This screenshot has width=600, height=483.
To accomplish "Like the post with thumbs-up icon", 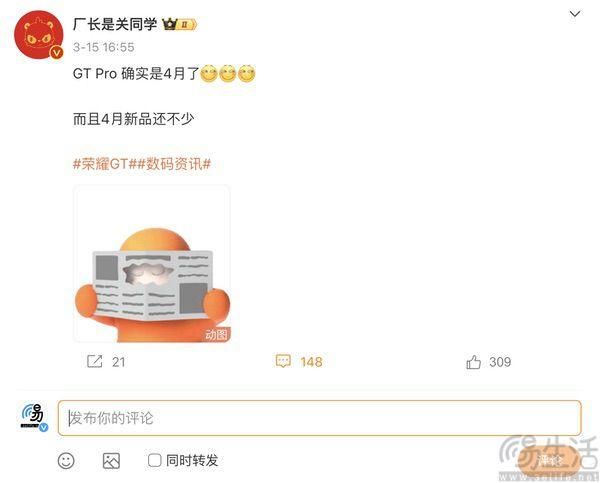I will point(473,362).
